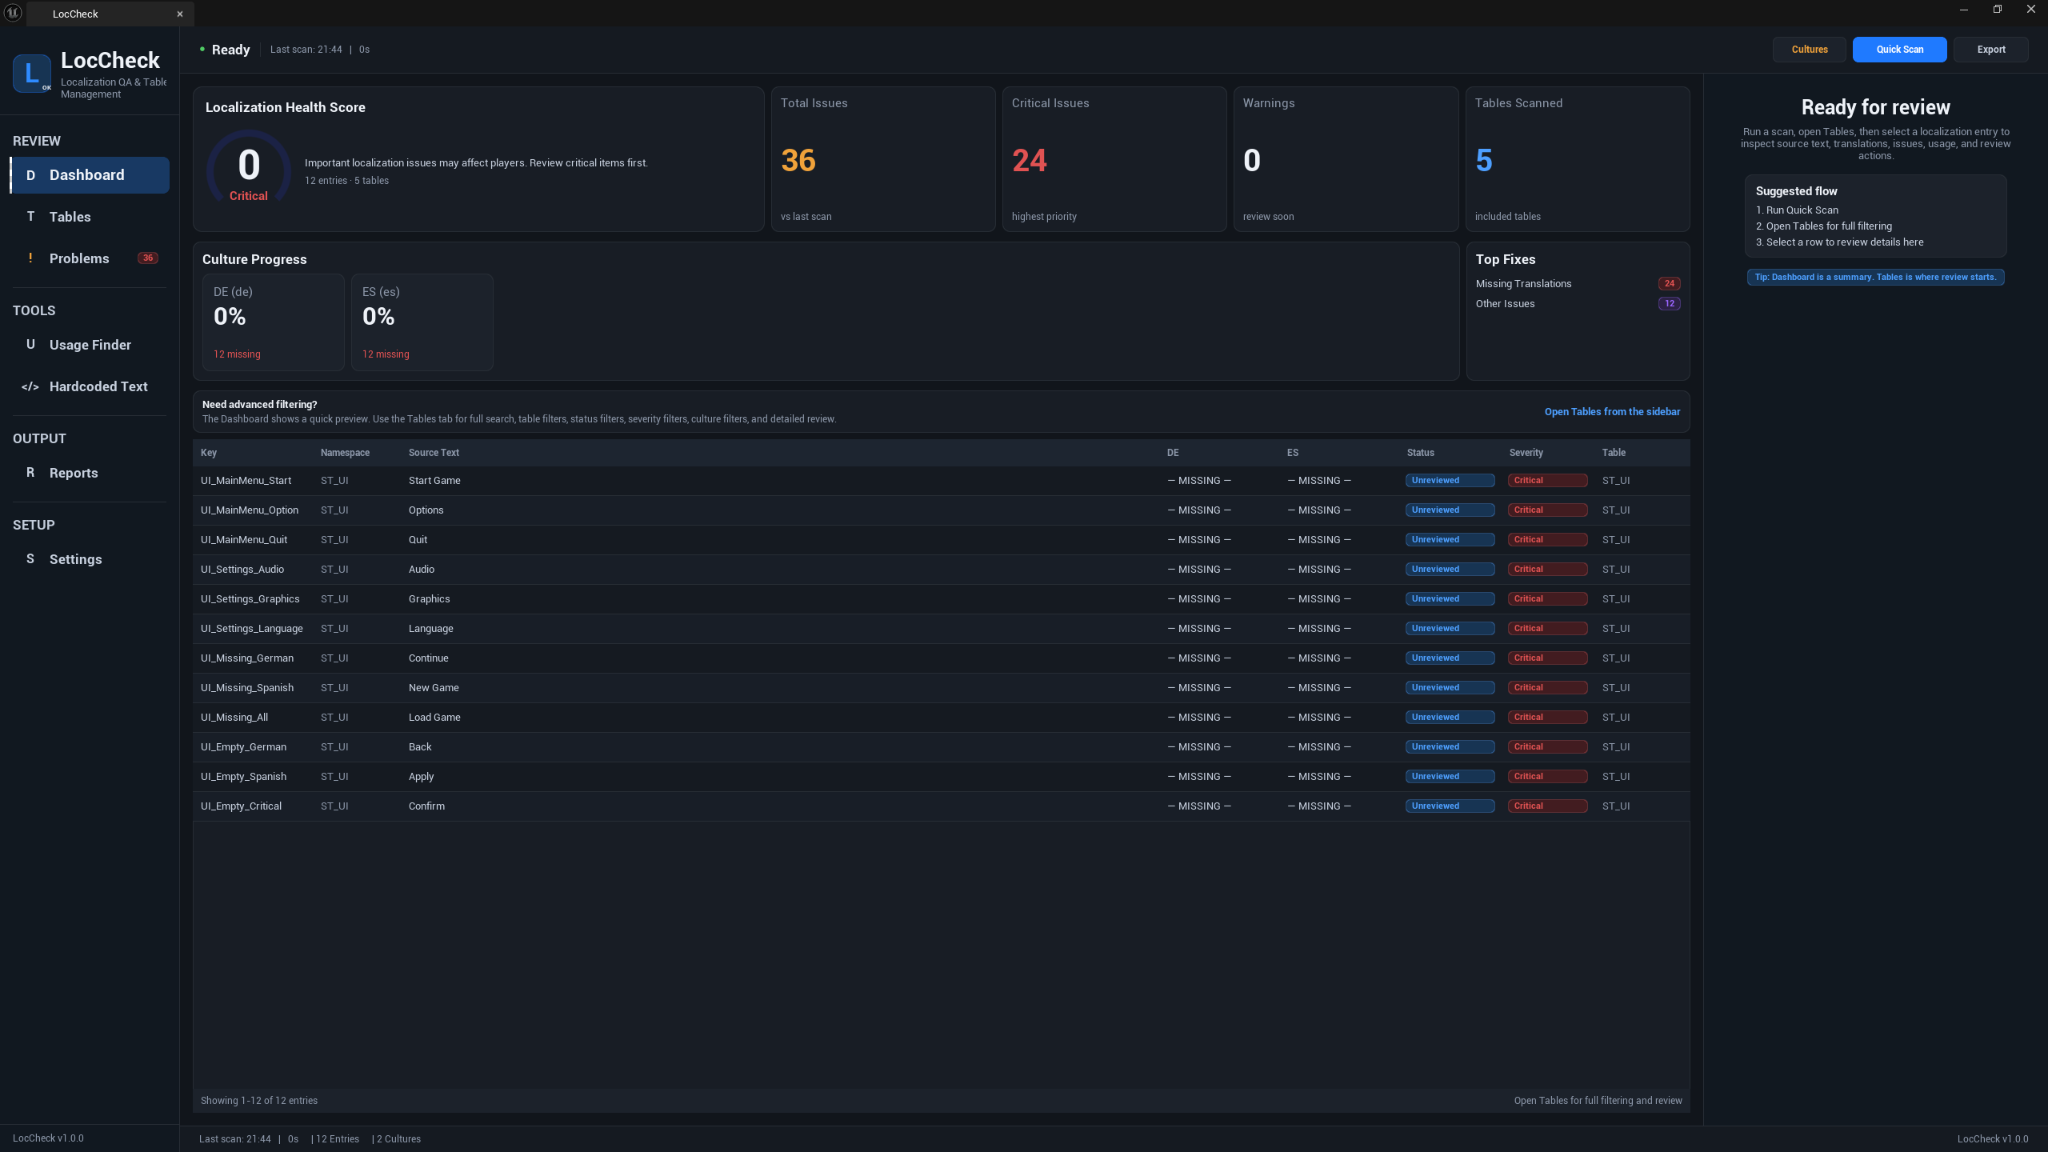Open Settings from the sidebar
The height and width of the screenshot is (1152, 2048).
pyautogui.click(x=90, y=559)
